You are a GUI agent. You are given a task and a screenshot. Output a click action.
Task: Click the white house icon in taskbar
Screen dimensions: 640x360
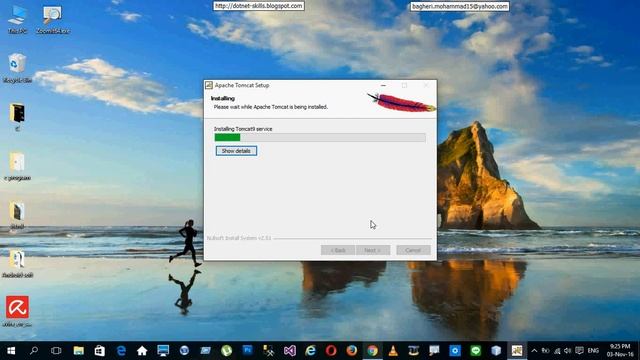[x=142, y=351]
